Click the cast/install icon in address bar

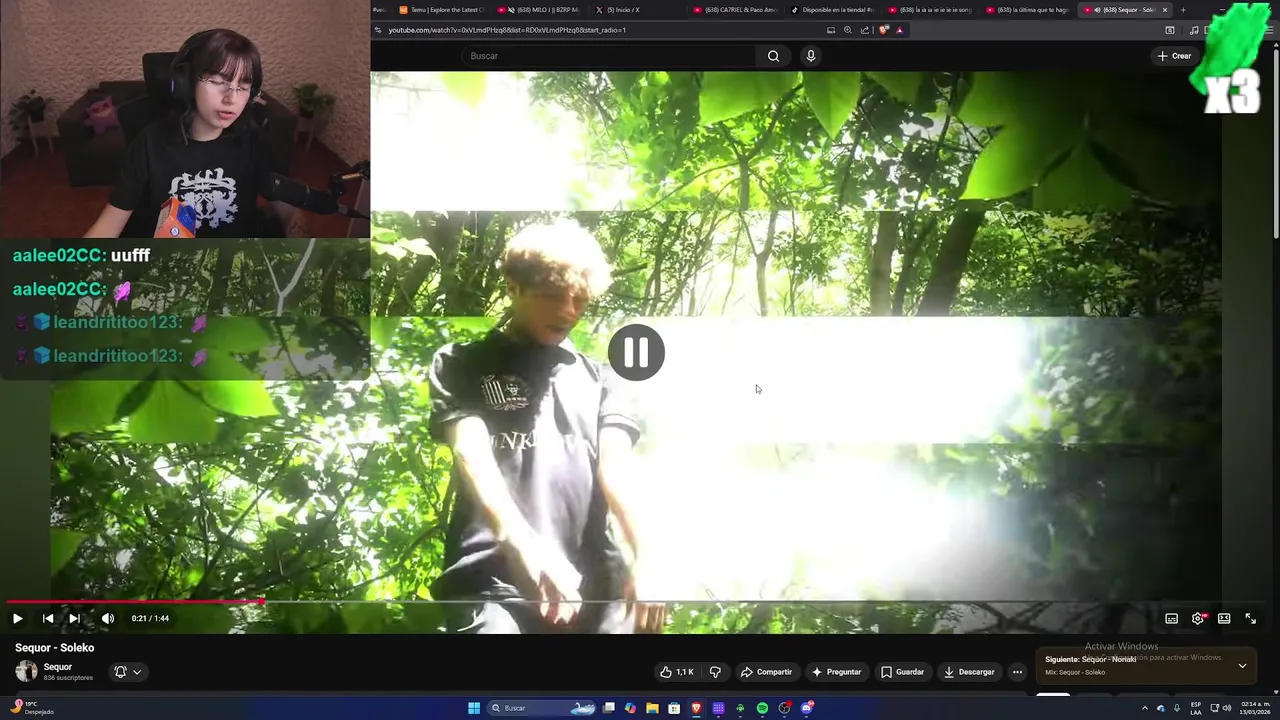830,30
